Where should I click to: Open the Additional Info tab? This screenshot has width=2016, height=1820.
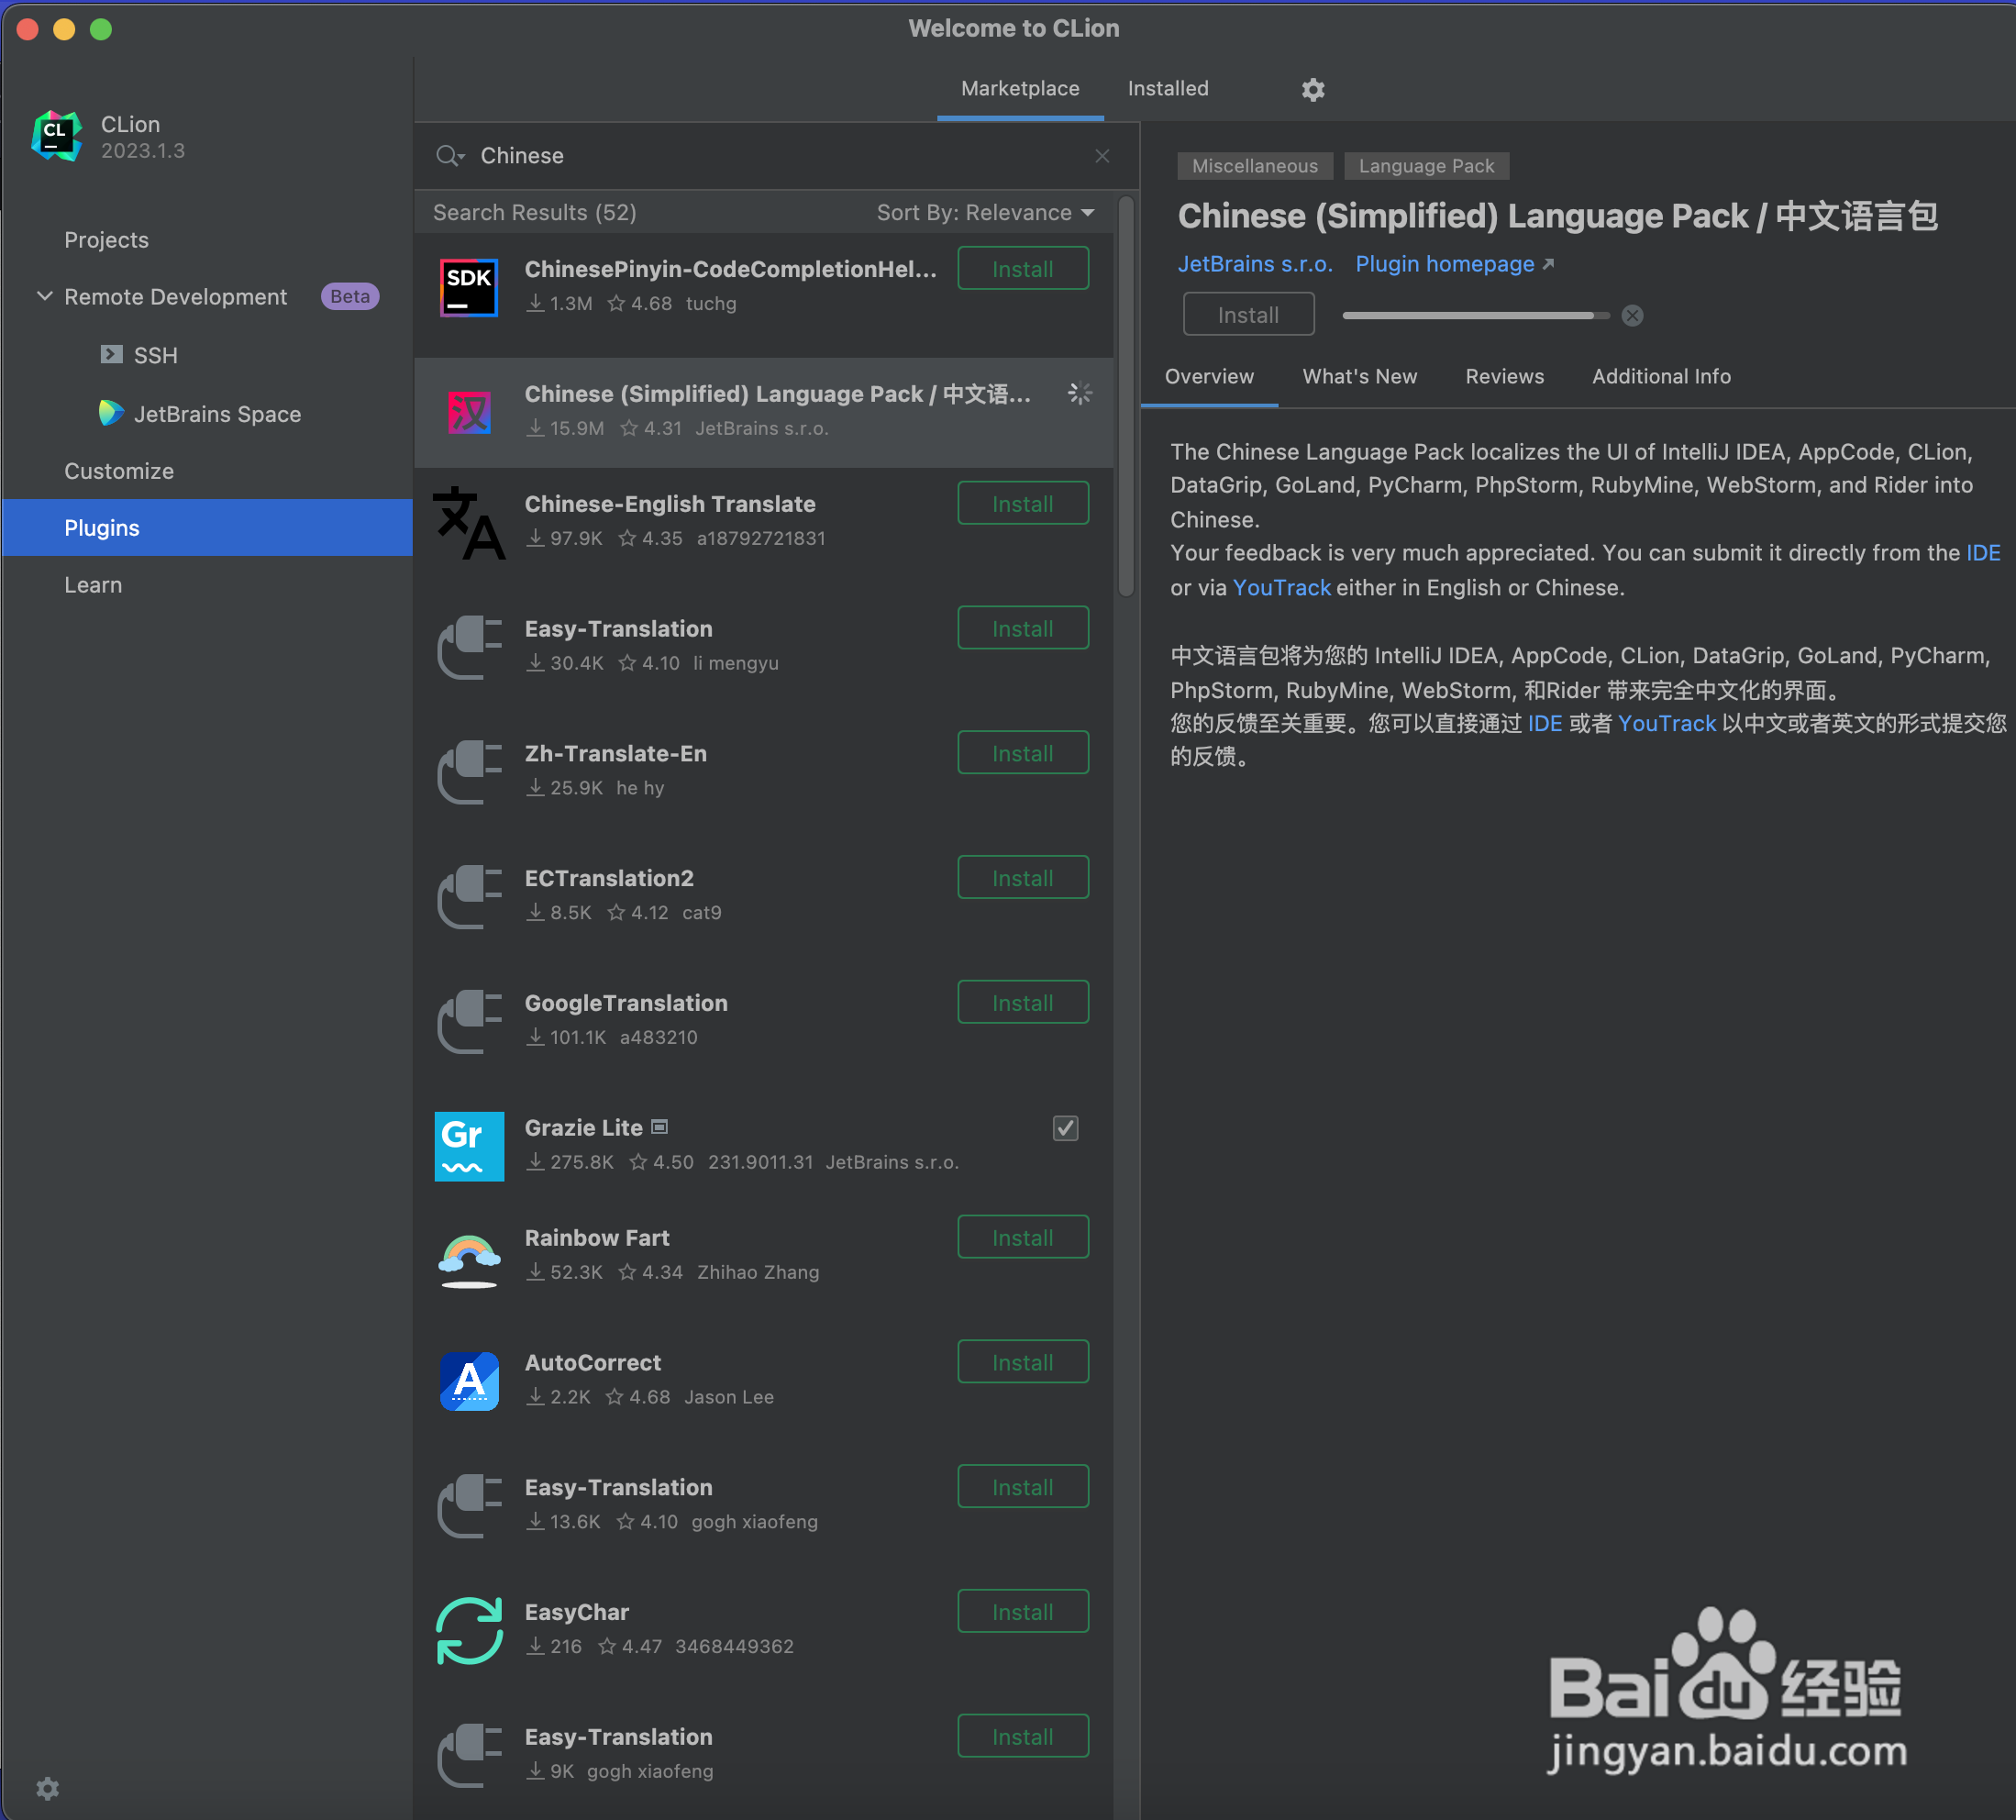click(x=1661, y=377)
